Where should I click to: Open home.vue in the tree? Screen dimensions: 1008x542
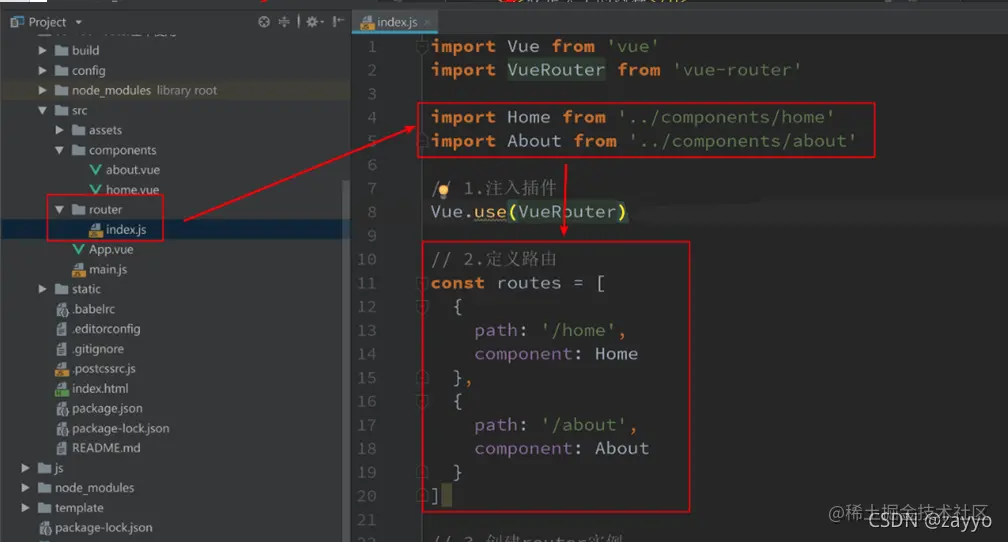pos(132,190)
